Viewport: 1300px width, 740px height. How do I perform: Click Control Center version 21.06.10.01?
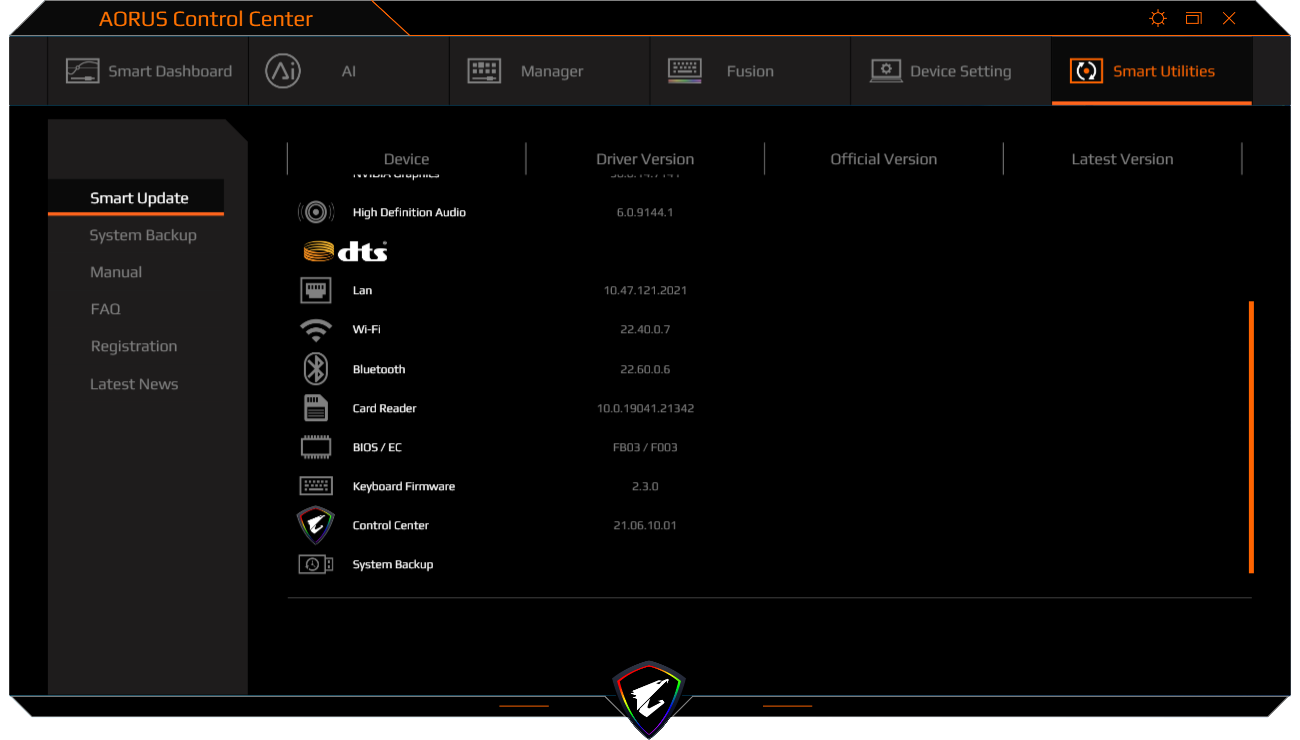645,525
